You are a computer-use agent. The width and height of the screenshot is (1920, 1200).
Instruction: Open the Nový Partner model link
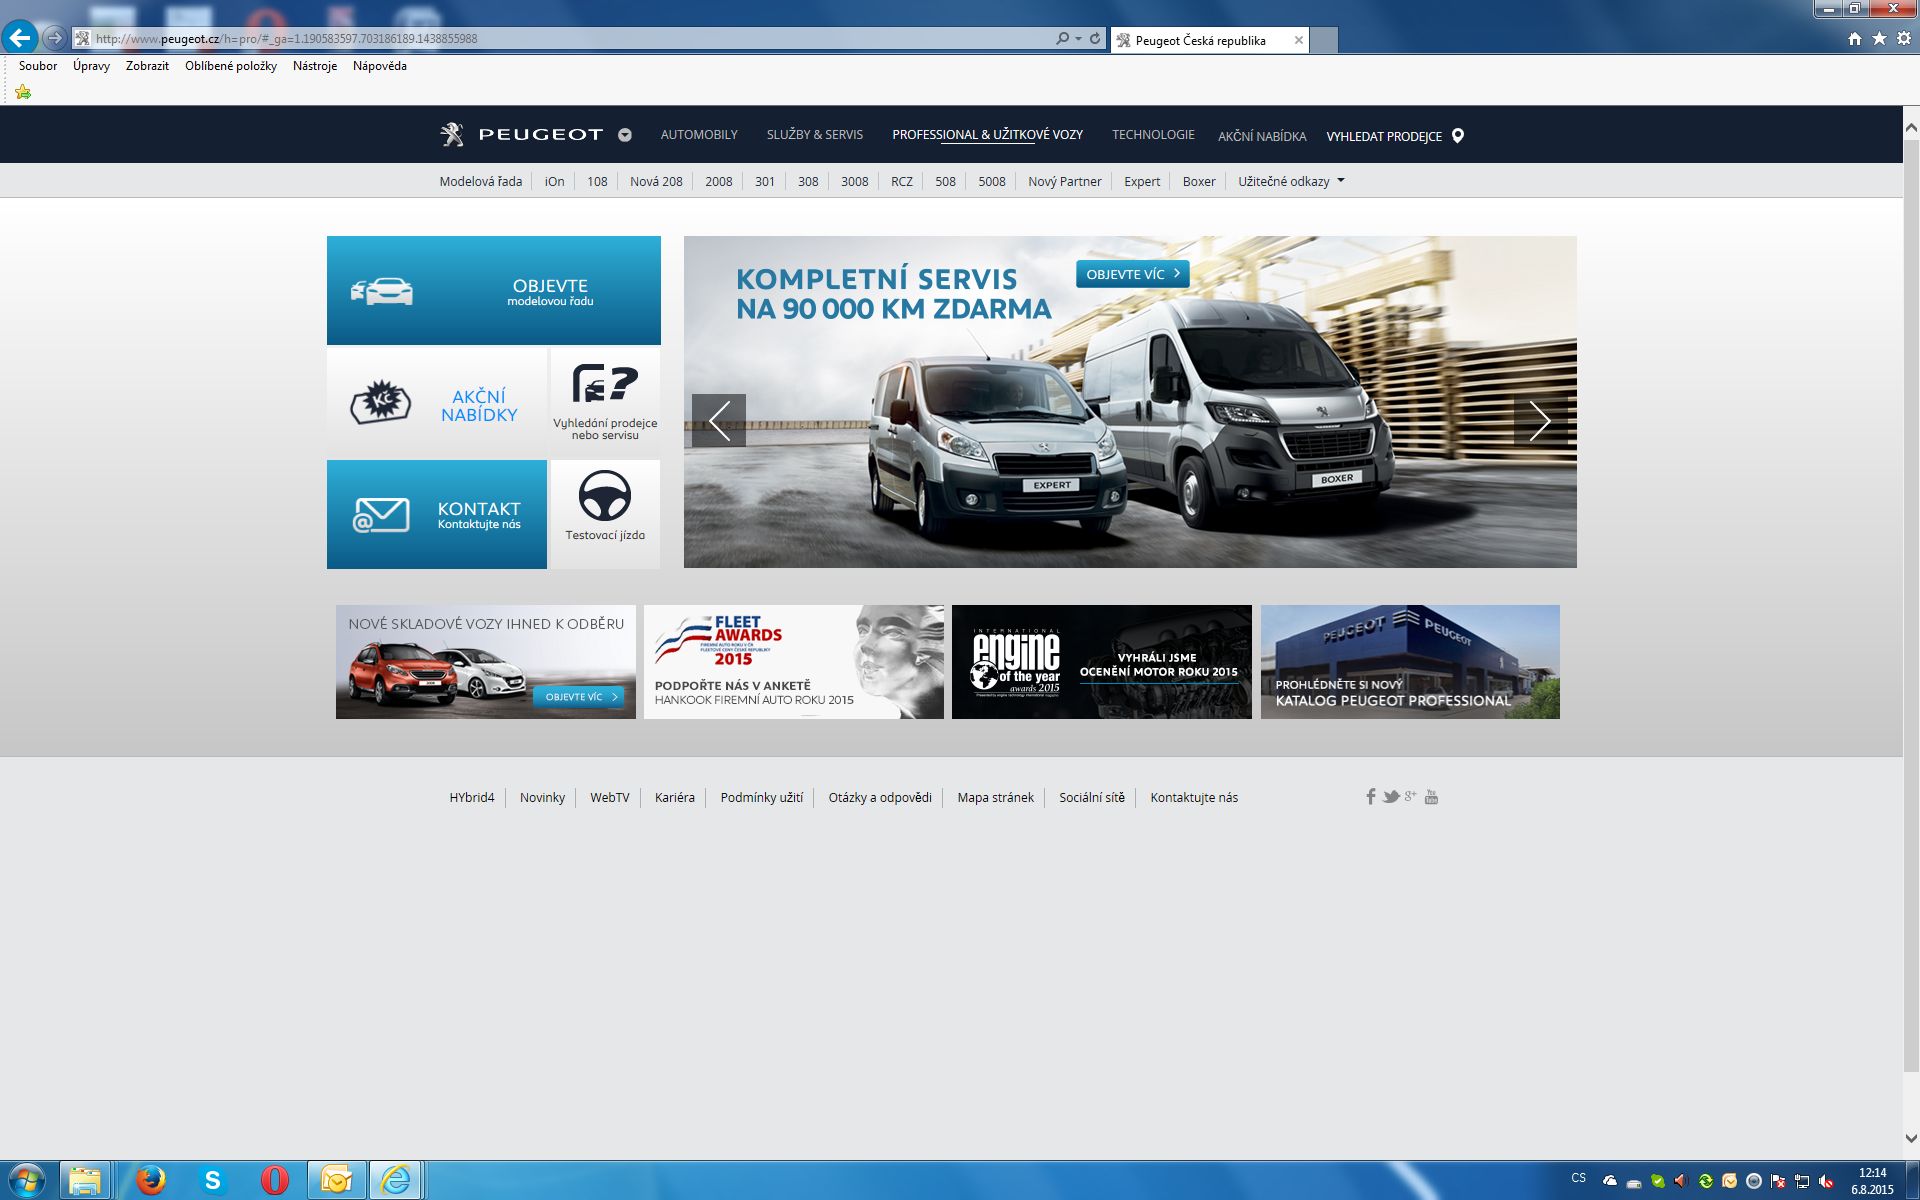(x=1065, y=181)
